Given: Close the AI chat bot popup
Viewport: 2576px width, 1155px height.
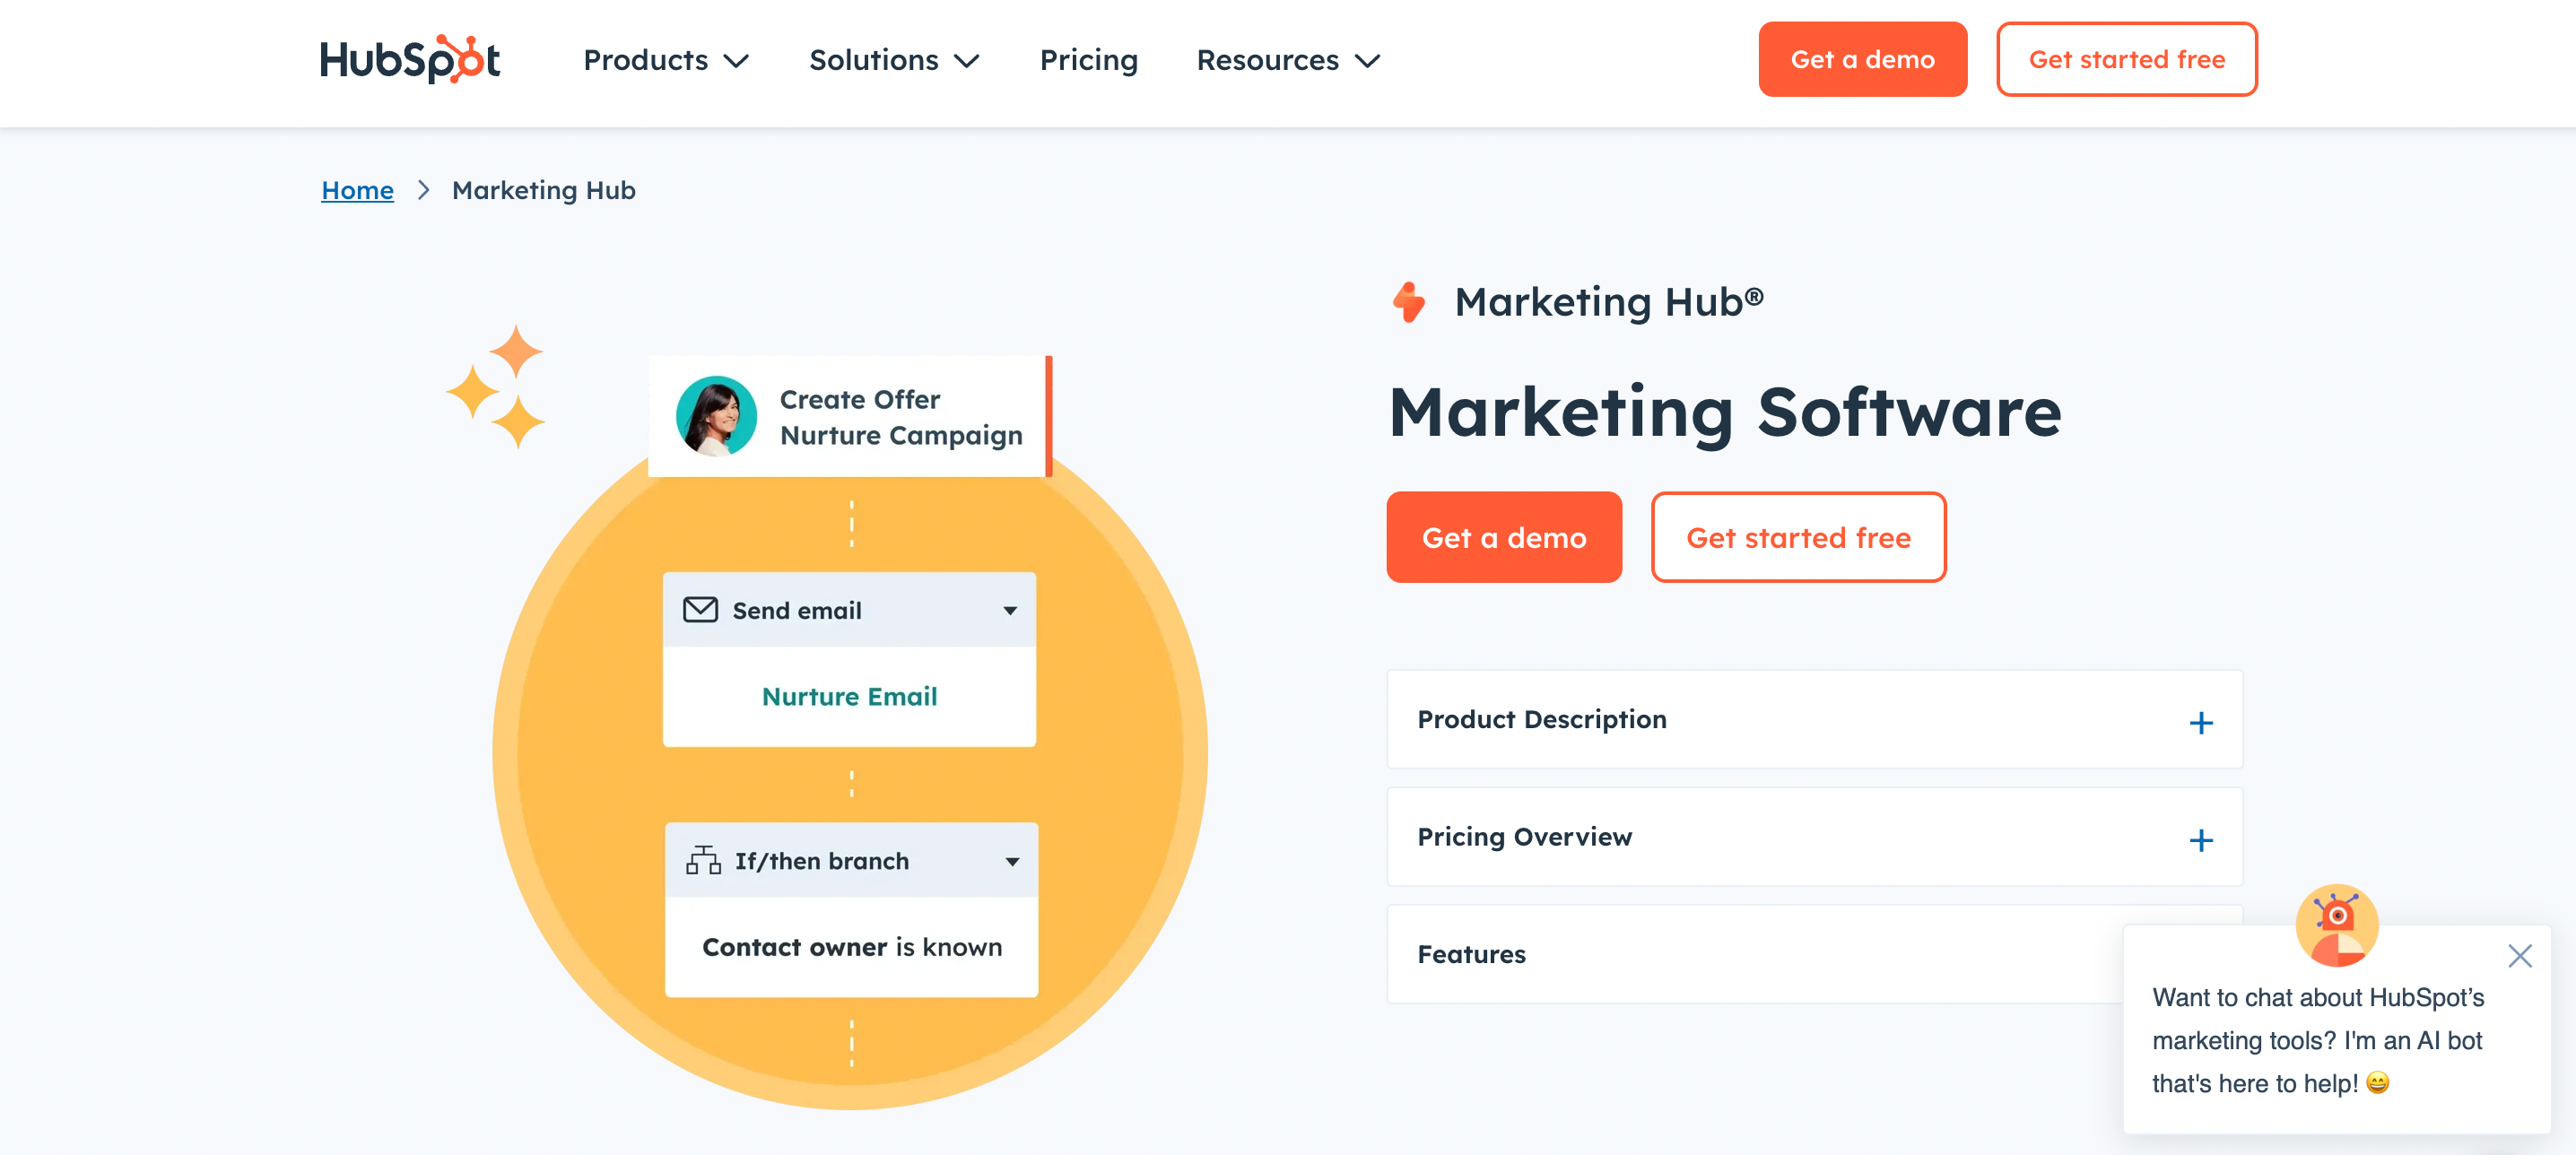Looking at the screenshot, I should click(x=2519, y=956).
